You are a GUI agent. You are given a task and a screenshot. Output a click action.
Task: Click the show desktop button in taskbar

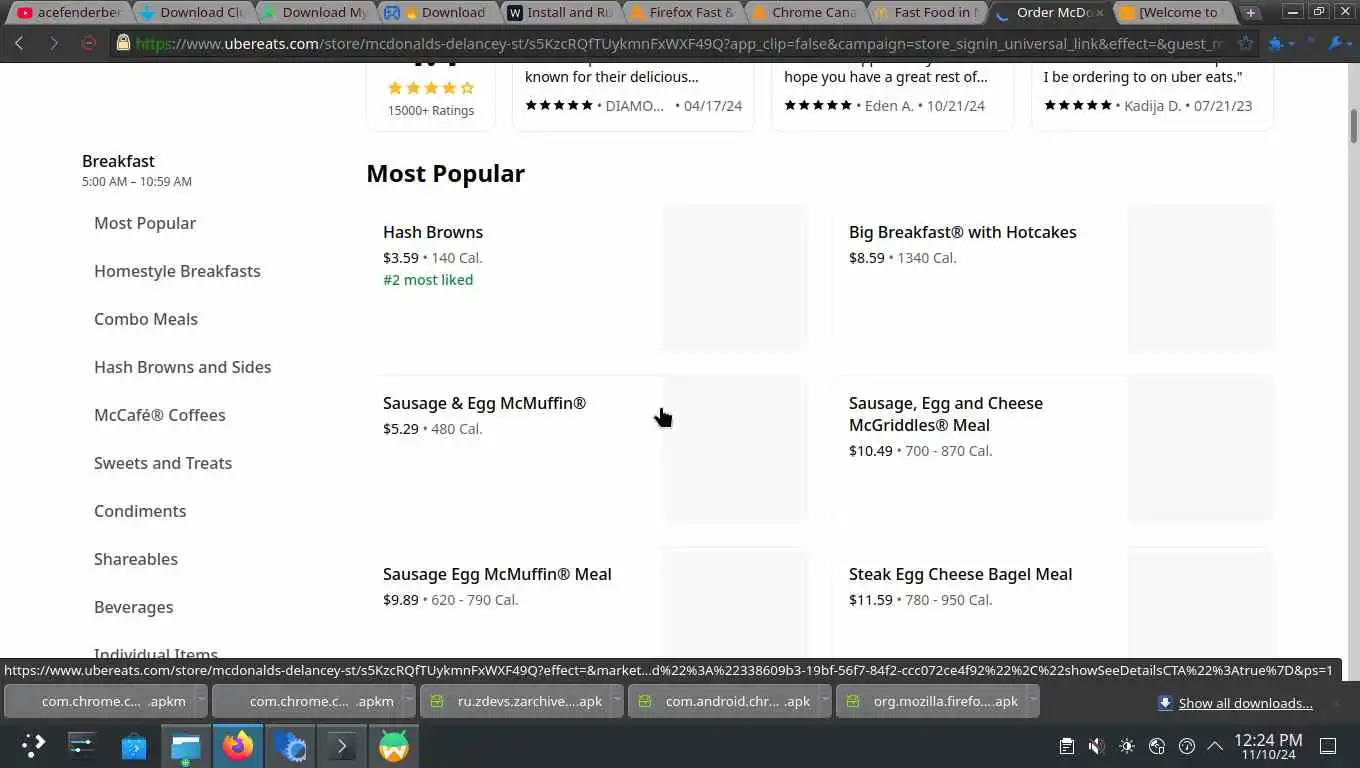(x=1329, y=746)
